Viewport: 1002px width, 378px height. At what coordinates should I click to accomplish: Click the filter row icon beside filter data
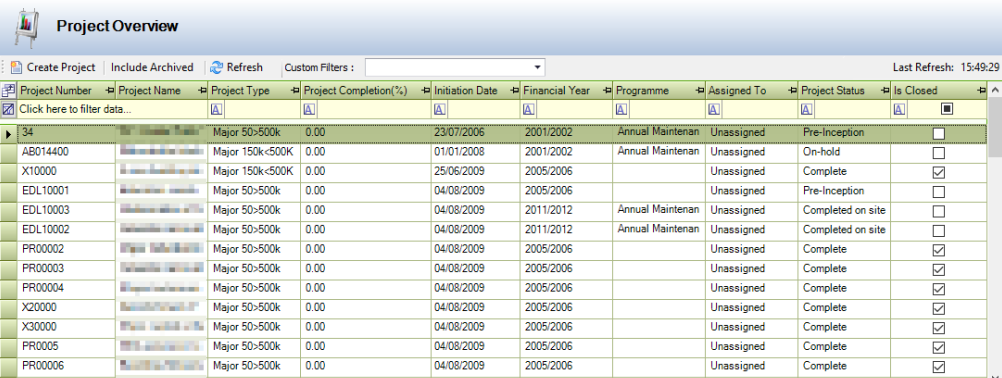click(9, 109)
